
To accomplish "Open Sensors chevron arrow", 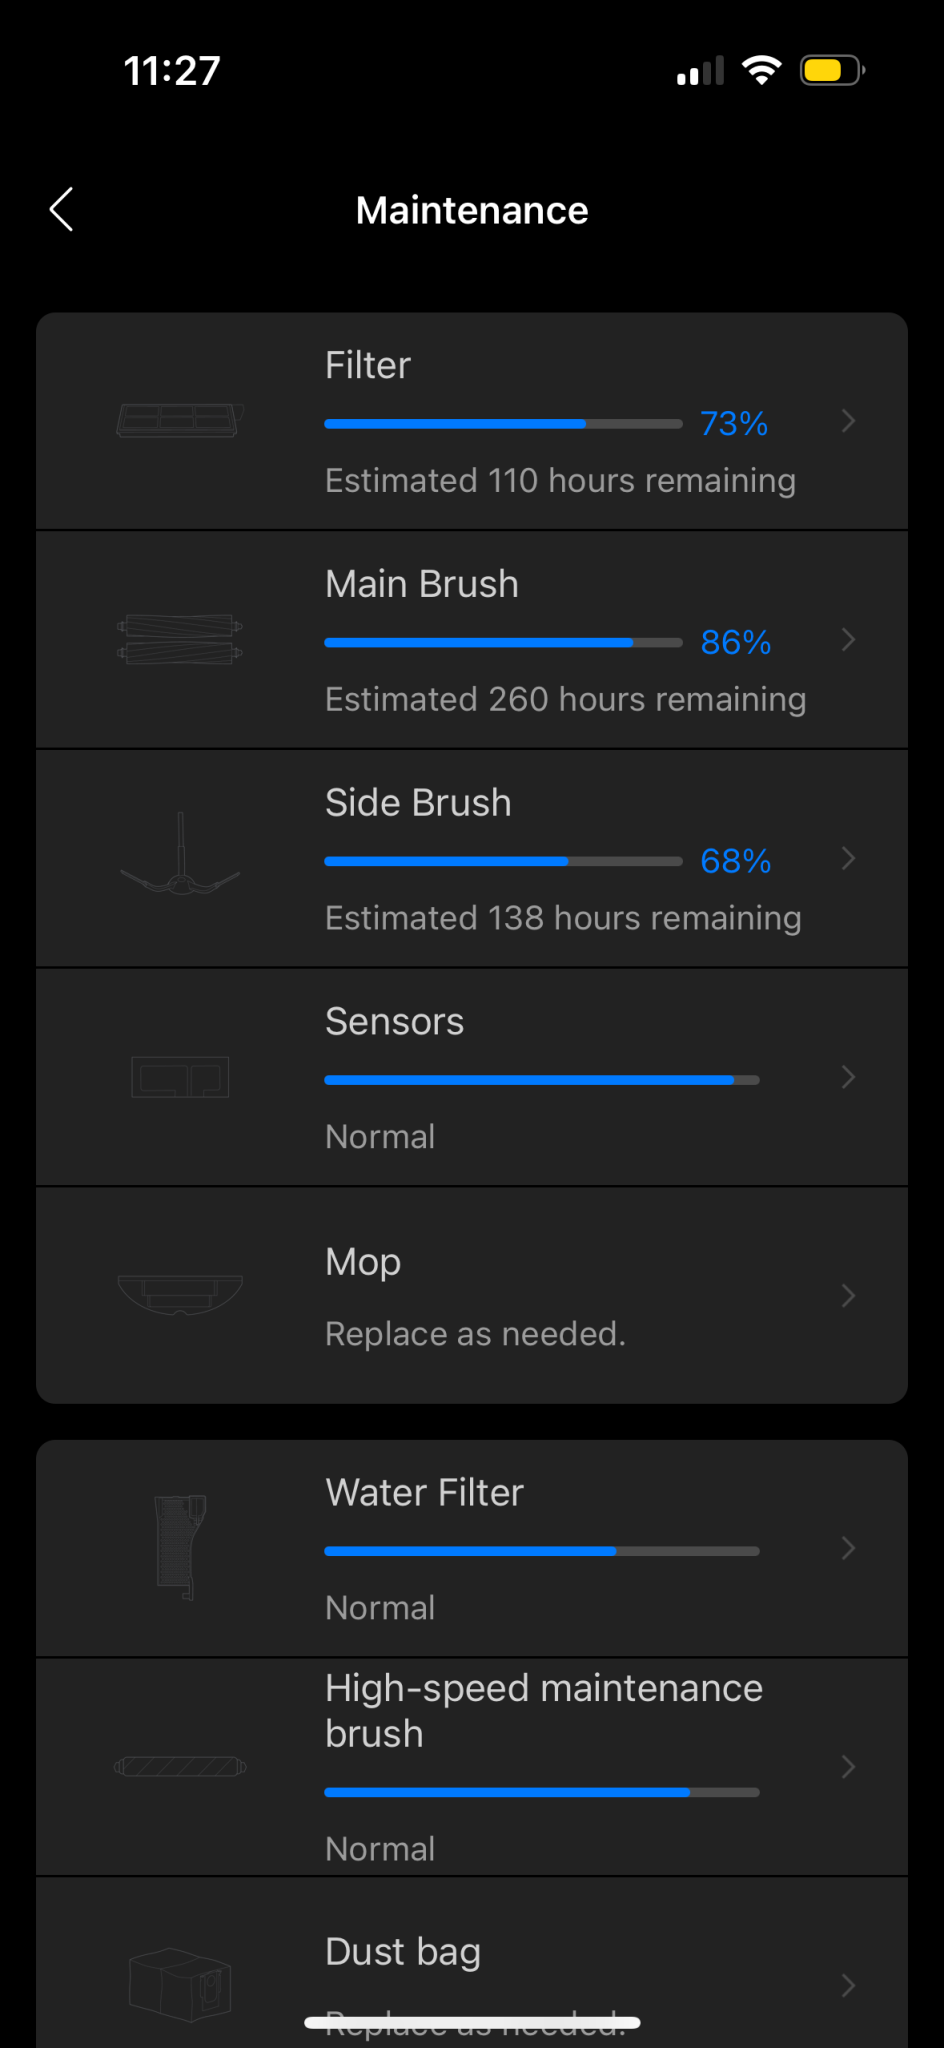I will 848,1077.
